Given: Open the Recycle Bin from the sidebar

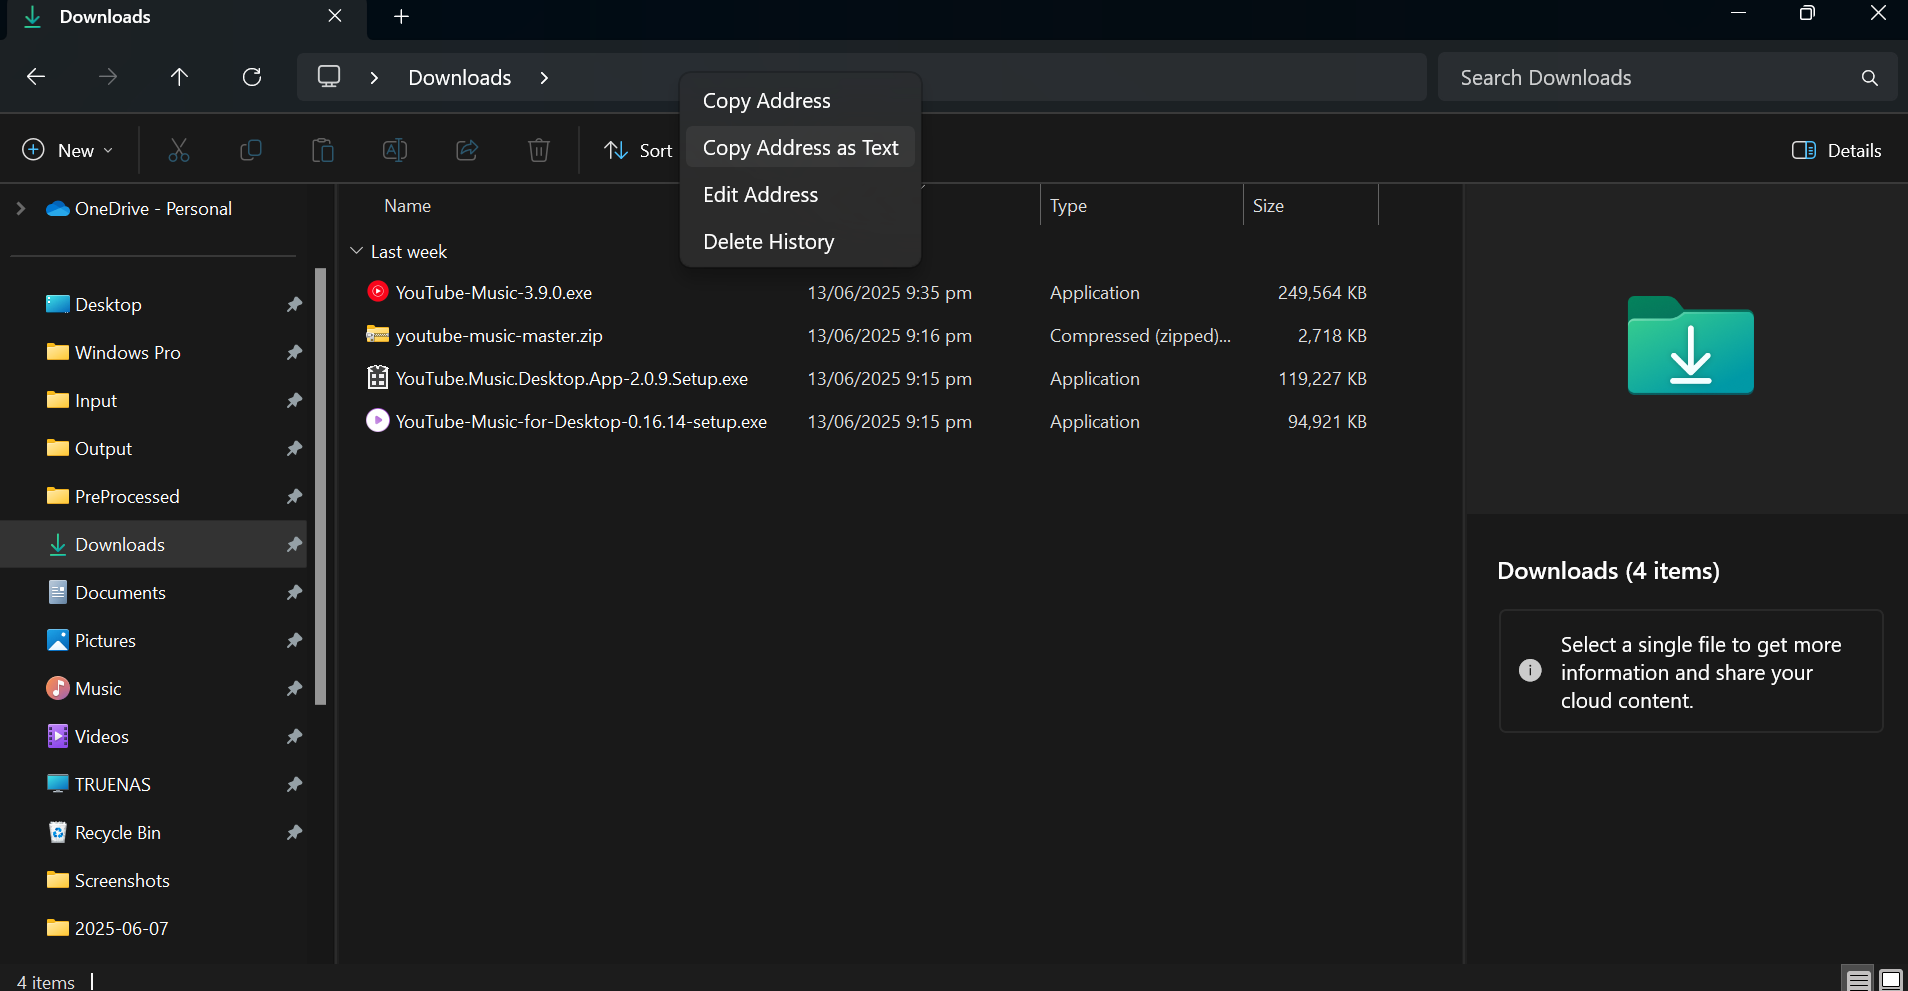Looking at the screenshot, I should point(117,832).
